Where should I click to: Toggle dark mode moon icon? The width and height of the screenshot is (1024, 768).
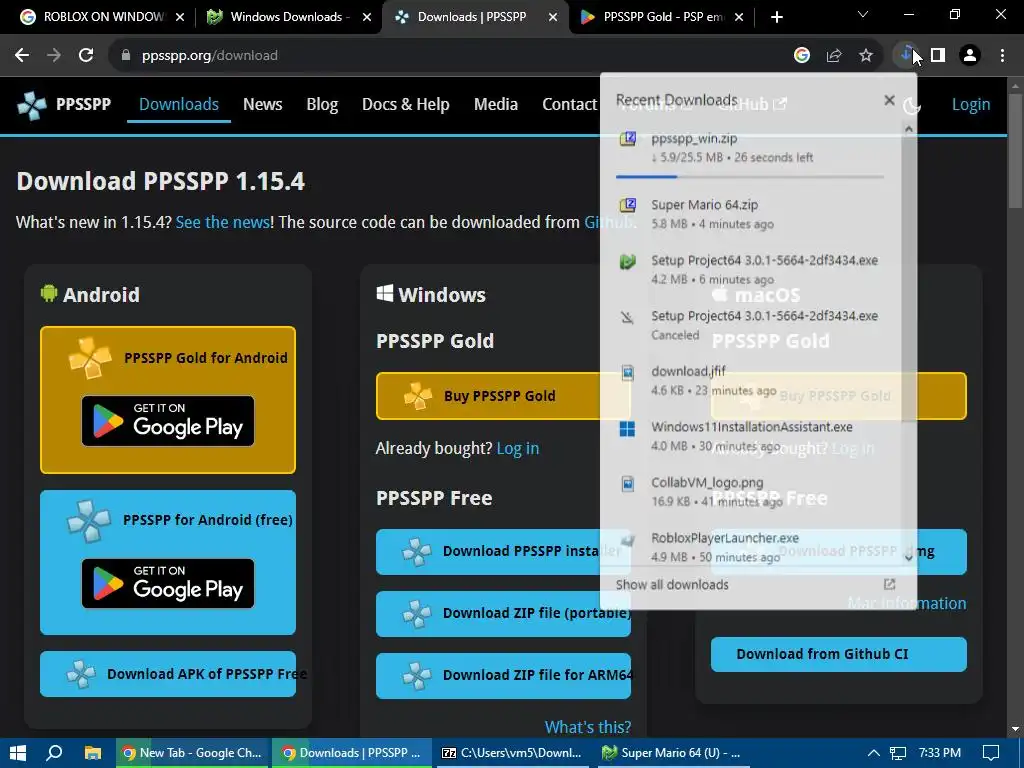[912, 104]
